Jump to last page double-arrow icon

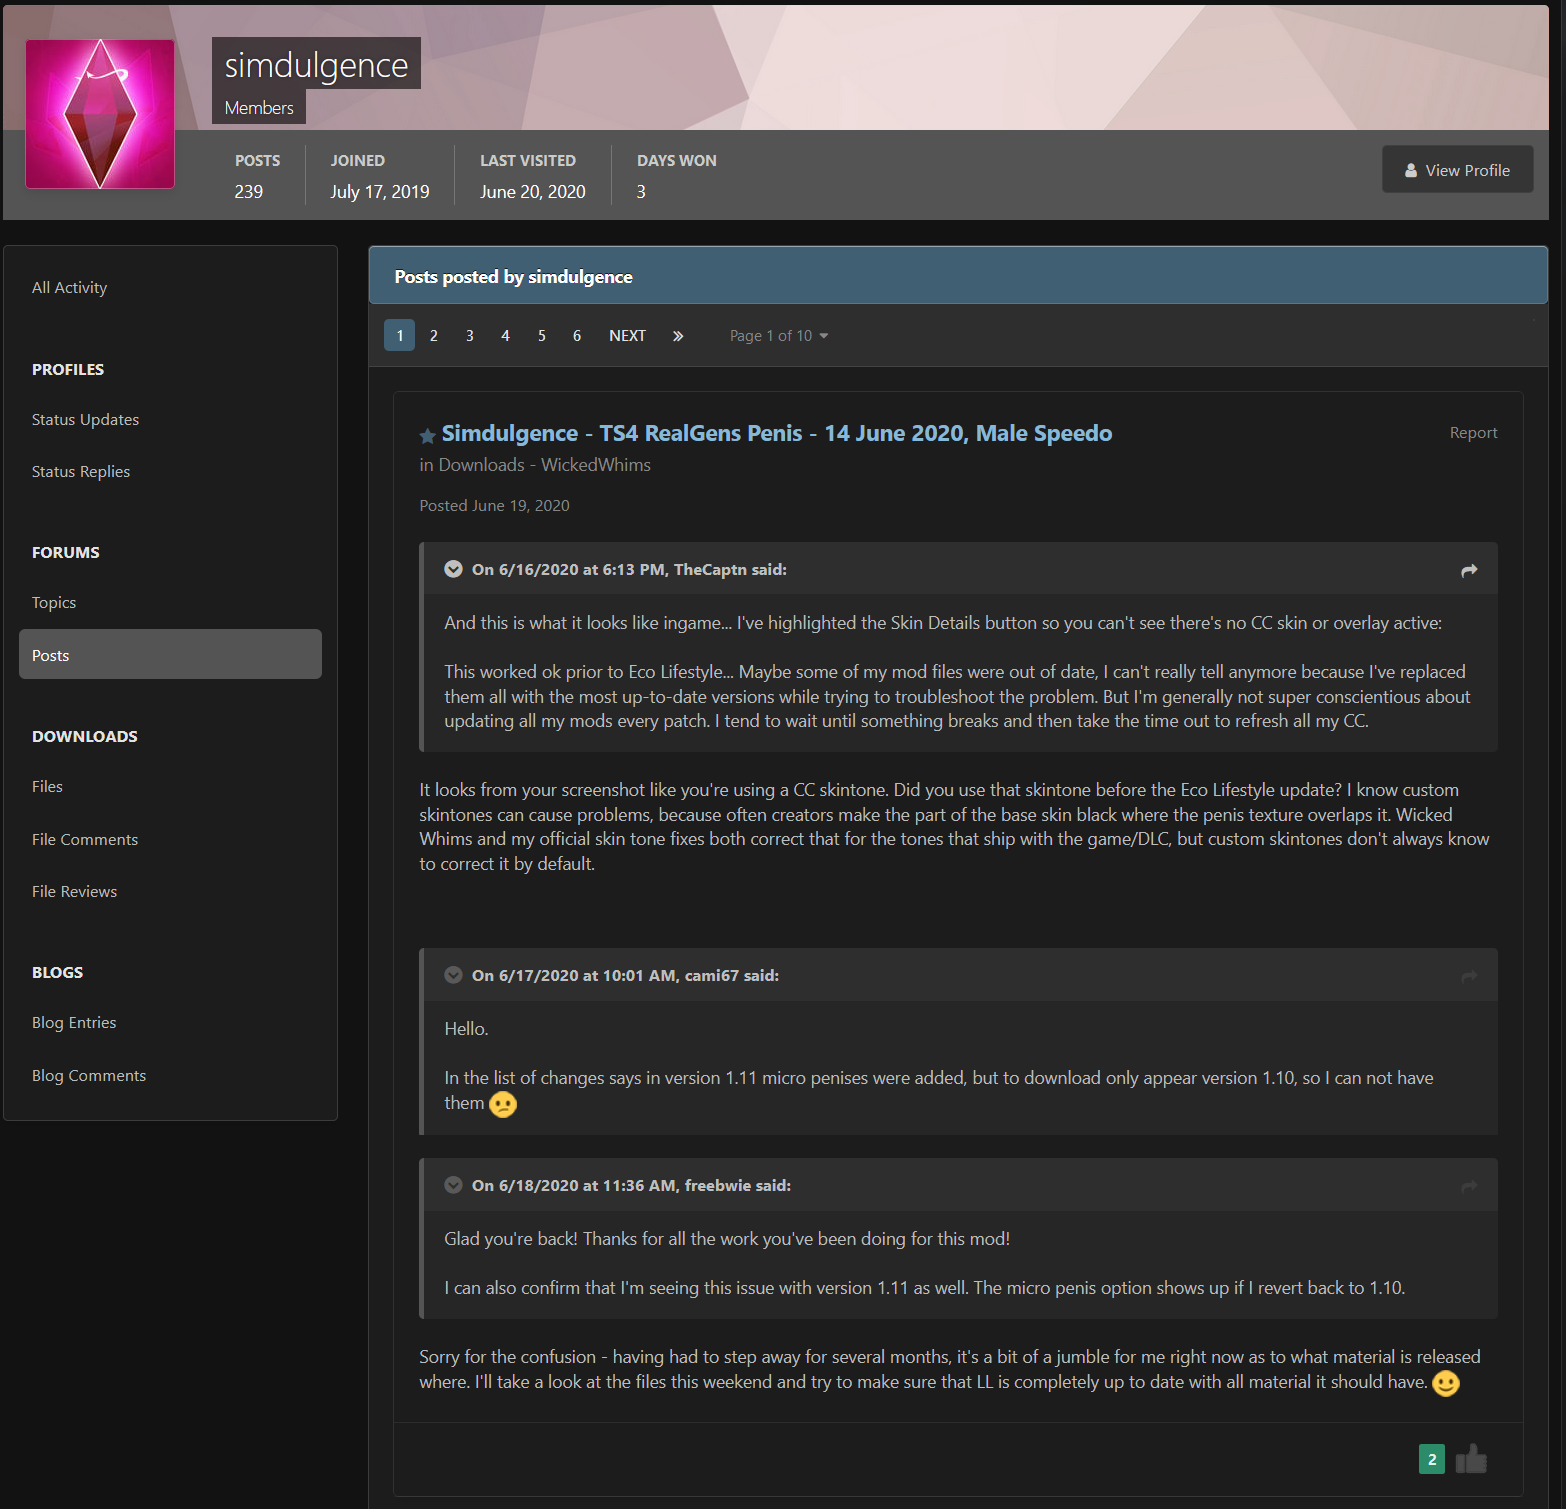tap(678, 336)
